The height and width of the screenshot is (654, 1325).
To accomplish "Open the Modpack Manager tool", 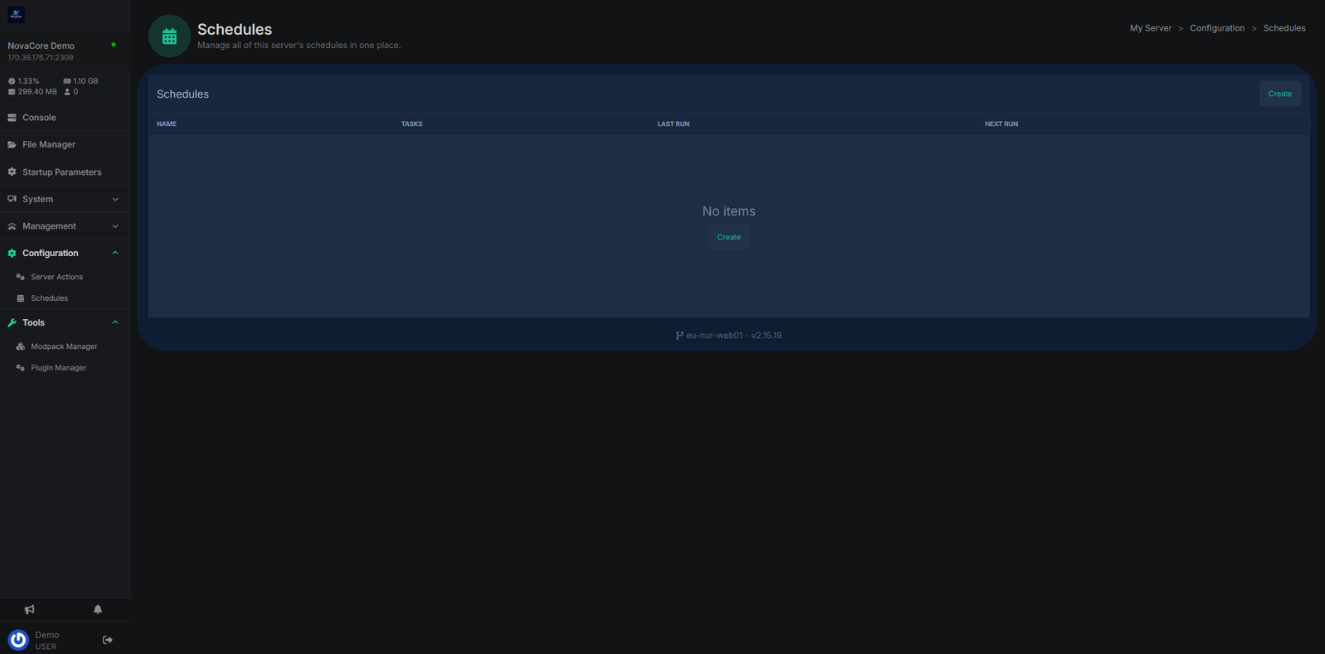I will pos(63,346).
